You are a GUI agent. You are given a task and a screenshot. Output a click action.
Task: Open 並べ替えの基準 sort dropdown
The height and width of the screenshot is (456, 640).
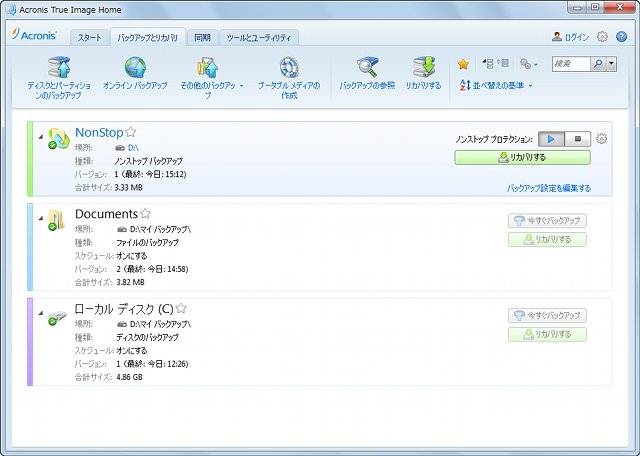pos(496,86)
